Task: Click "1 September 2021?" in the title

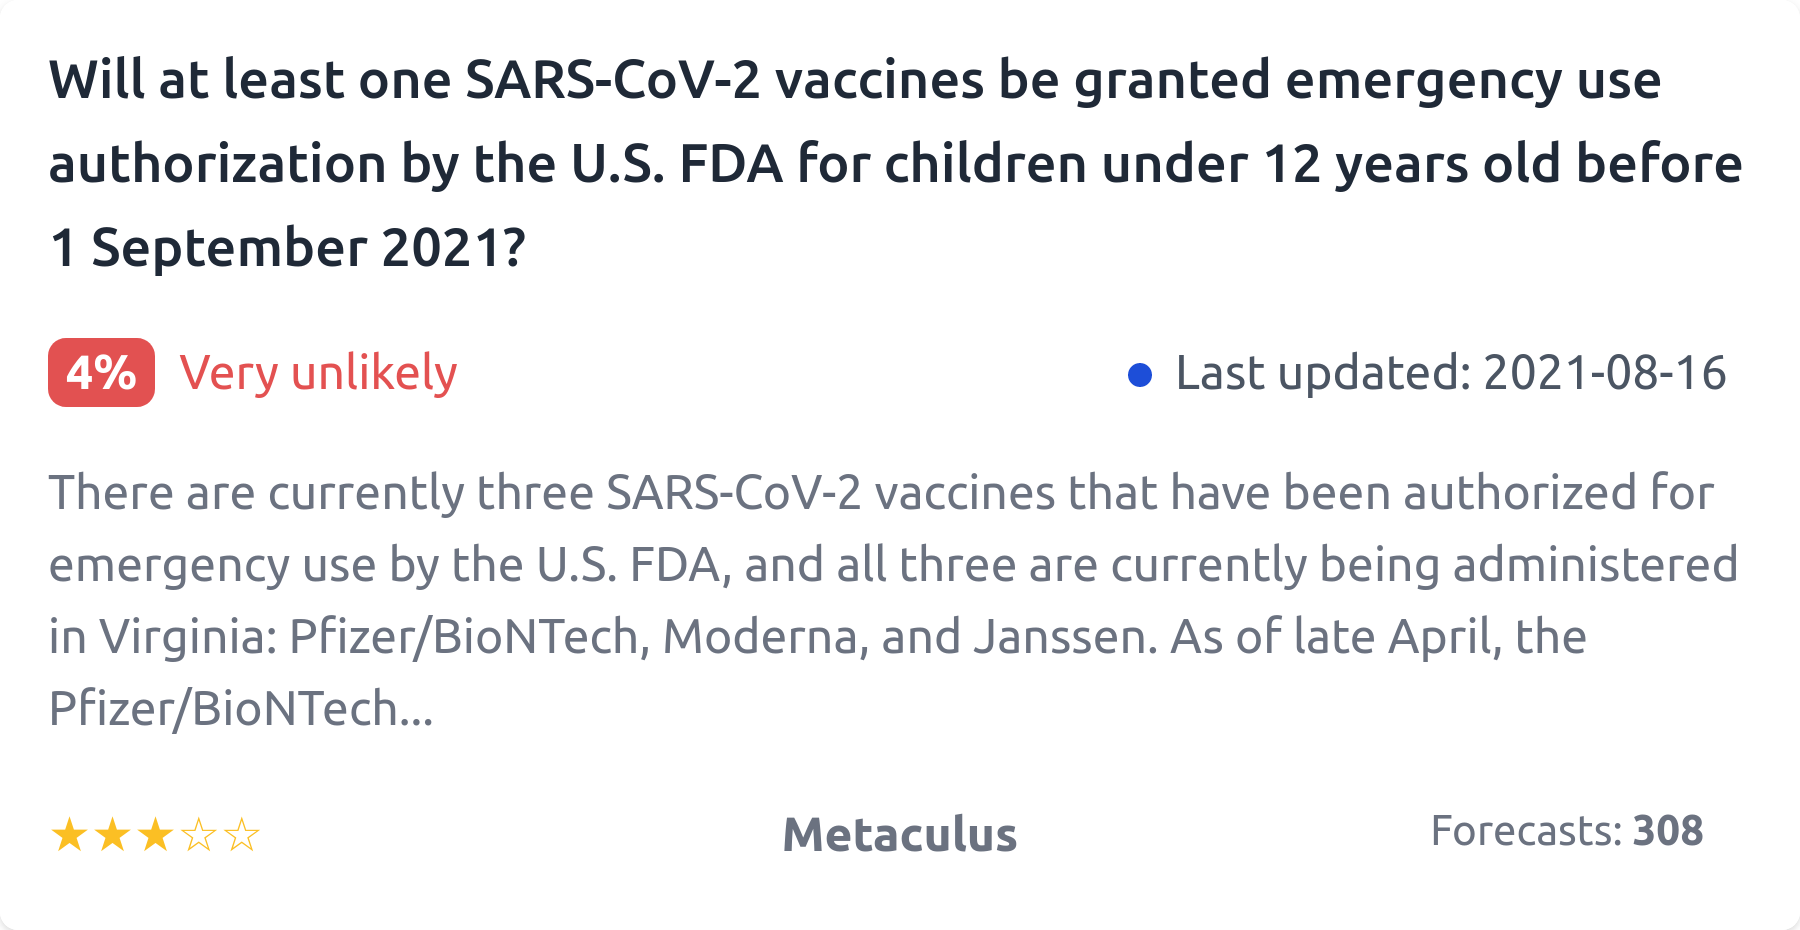Action: (x=287, y=248)
